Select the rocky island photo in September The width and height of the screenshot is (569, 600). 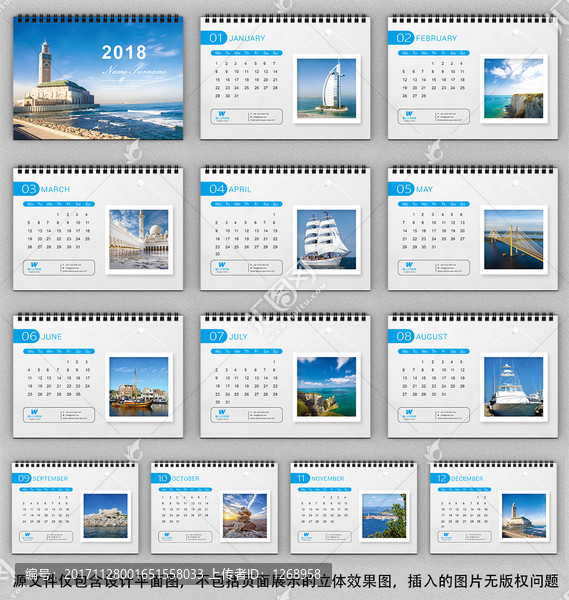point(106,516)
